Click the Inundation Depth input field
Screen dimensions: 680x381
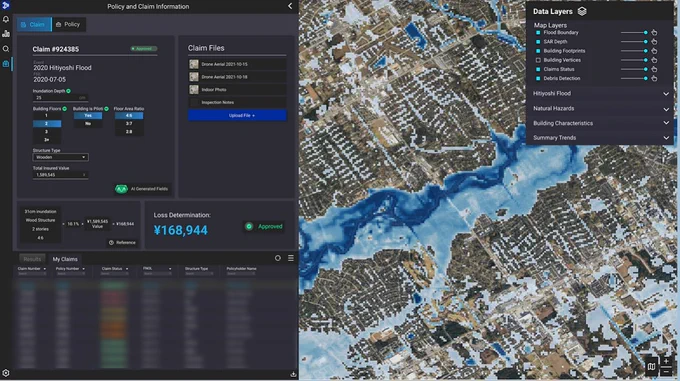click(60, 98)
